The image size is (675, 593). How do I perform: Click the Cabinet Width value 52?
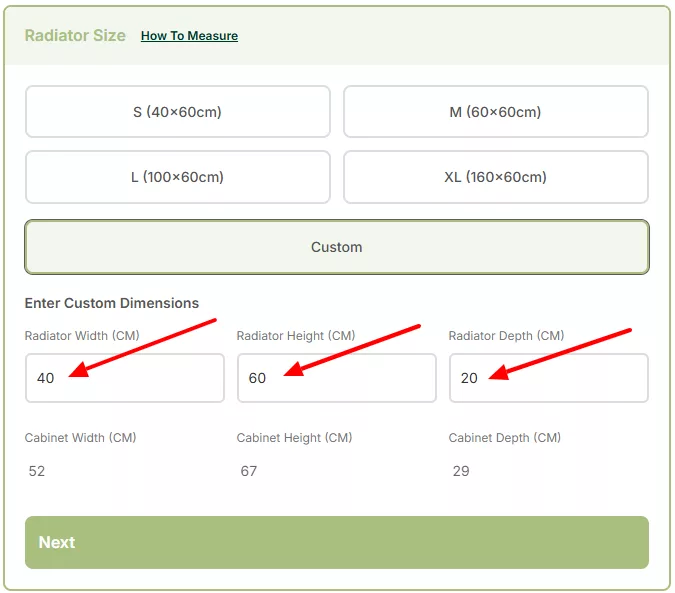37,471
